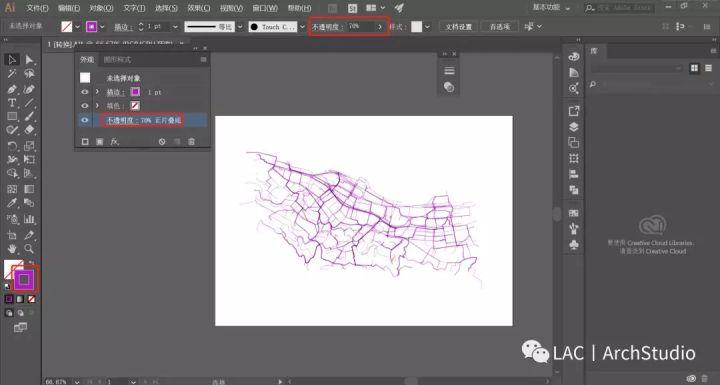Select the Zoom tool

point(29,249)
